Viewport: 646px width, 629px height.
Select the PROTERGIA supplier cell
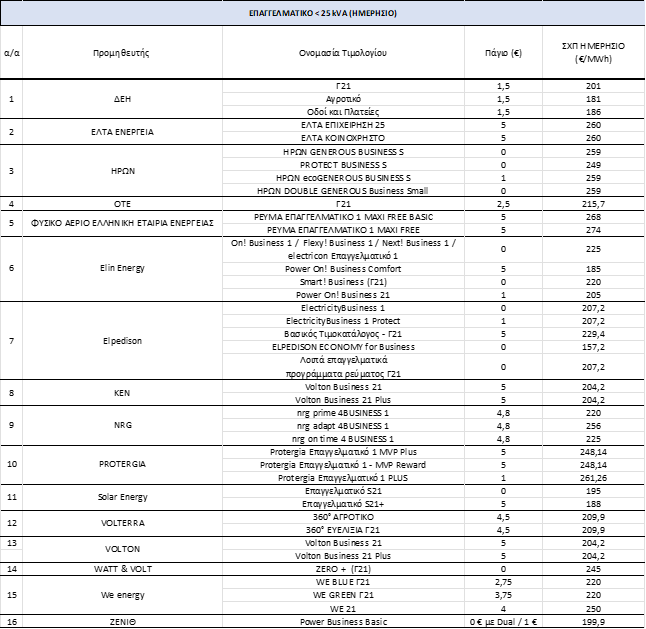point(122,464)
